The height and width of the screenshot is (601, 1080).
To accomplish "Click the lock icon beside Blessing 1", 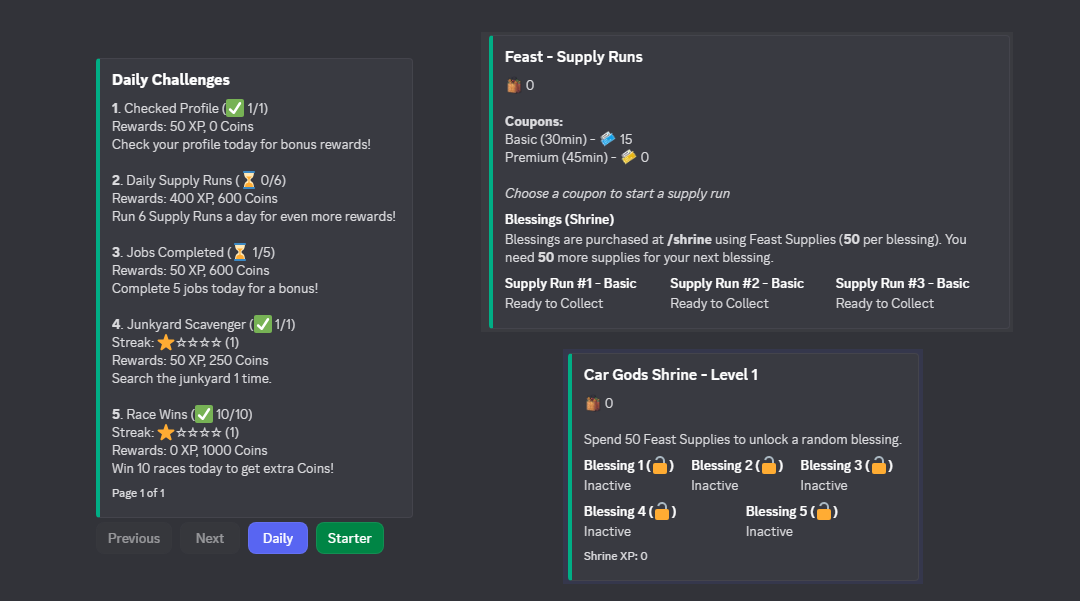I will click(660, 465).
